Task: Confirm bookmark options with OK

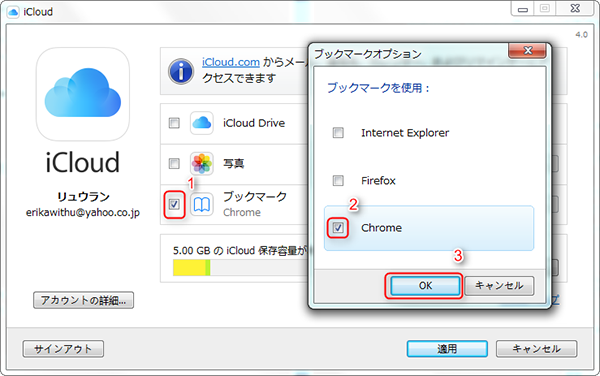Action: [425, 285]
